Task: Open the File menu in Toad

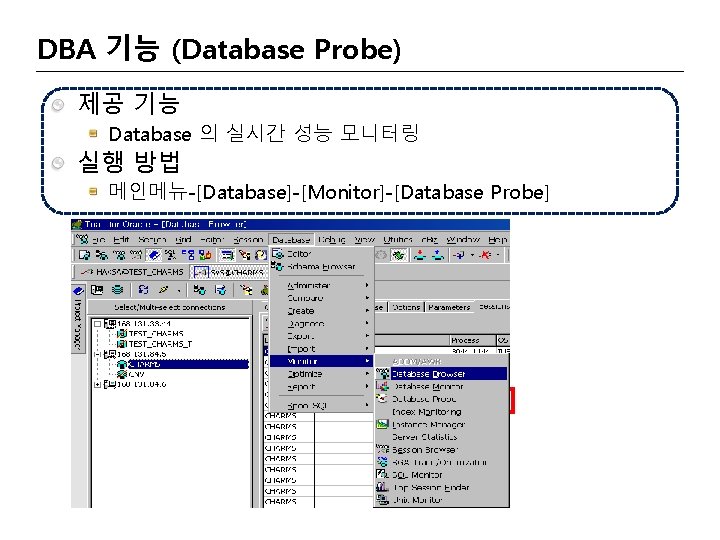Action: (99, 240)
